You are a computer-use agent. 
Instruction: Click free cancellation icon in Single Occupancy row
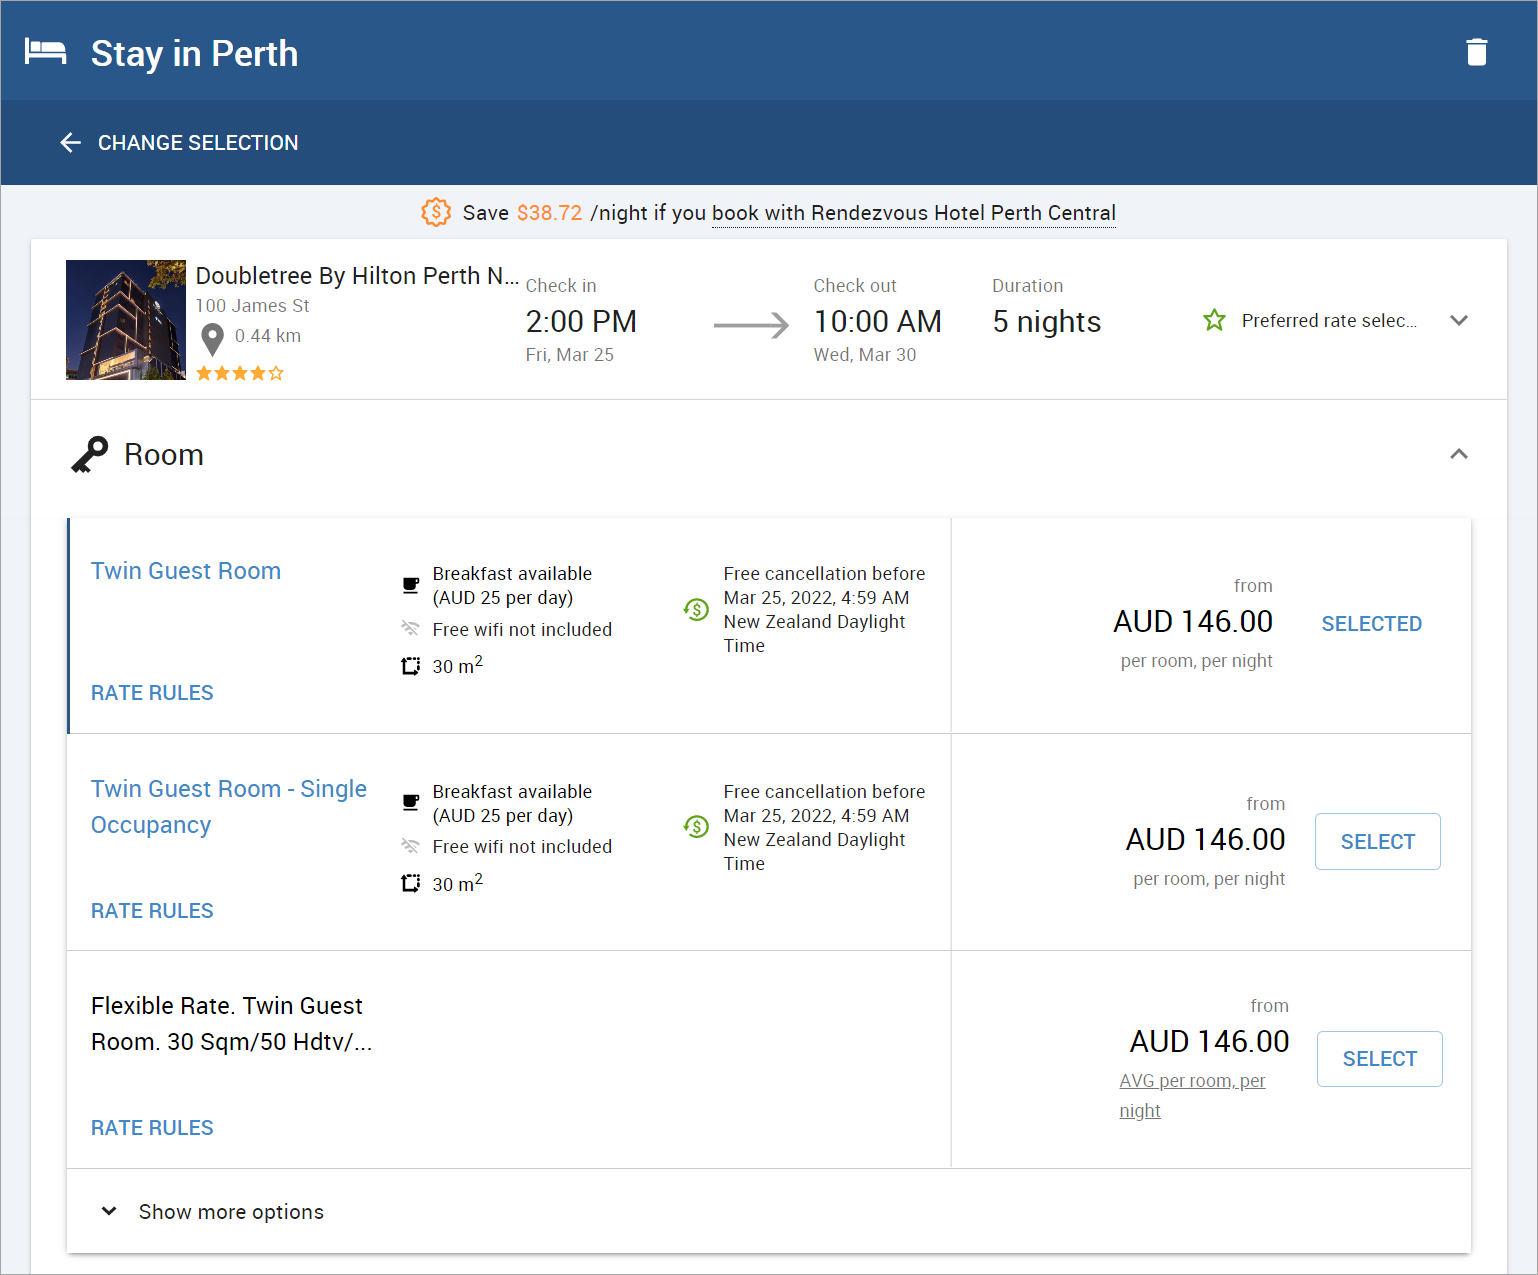(696, 827)
